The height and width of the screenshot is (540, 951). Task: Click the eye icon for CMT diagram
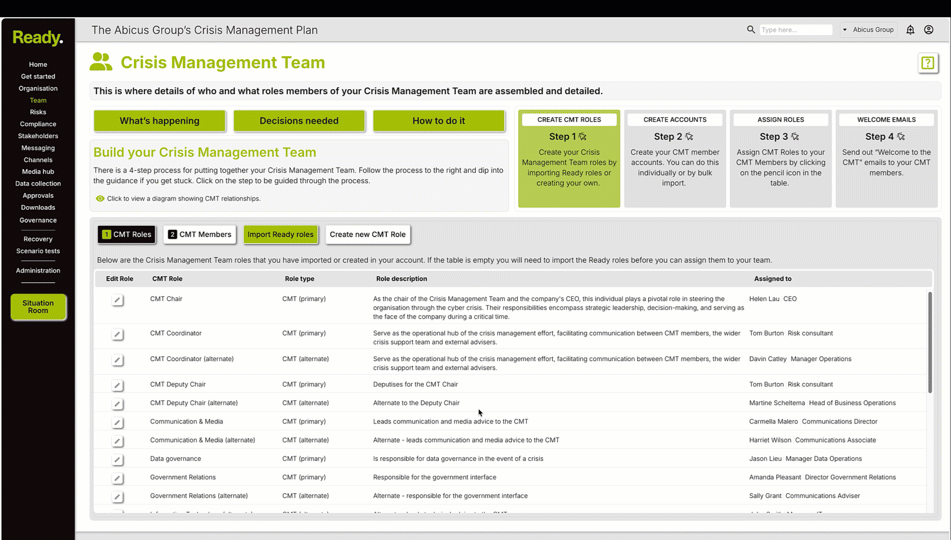coord(100,198)
